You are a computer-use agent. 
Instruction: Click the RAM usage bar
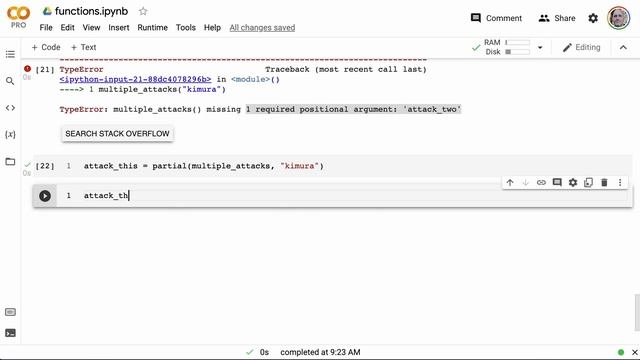pyautogui.click(x=517, y=42)
